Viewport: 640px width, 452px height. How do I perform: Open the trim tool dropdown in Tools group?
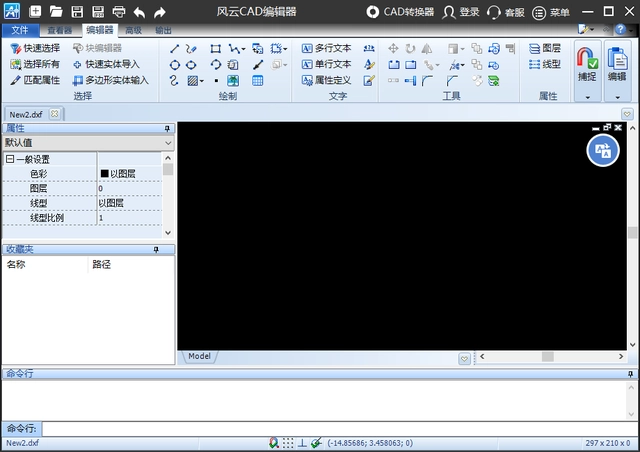[462, 65]
